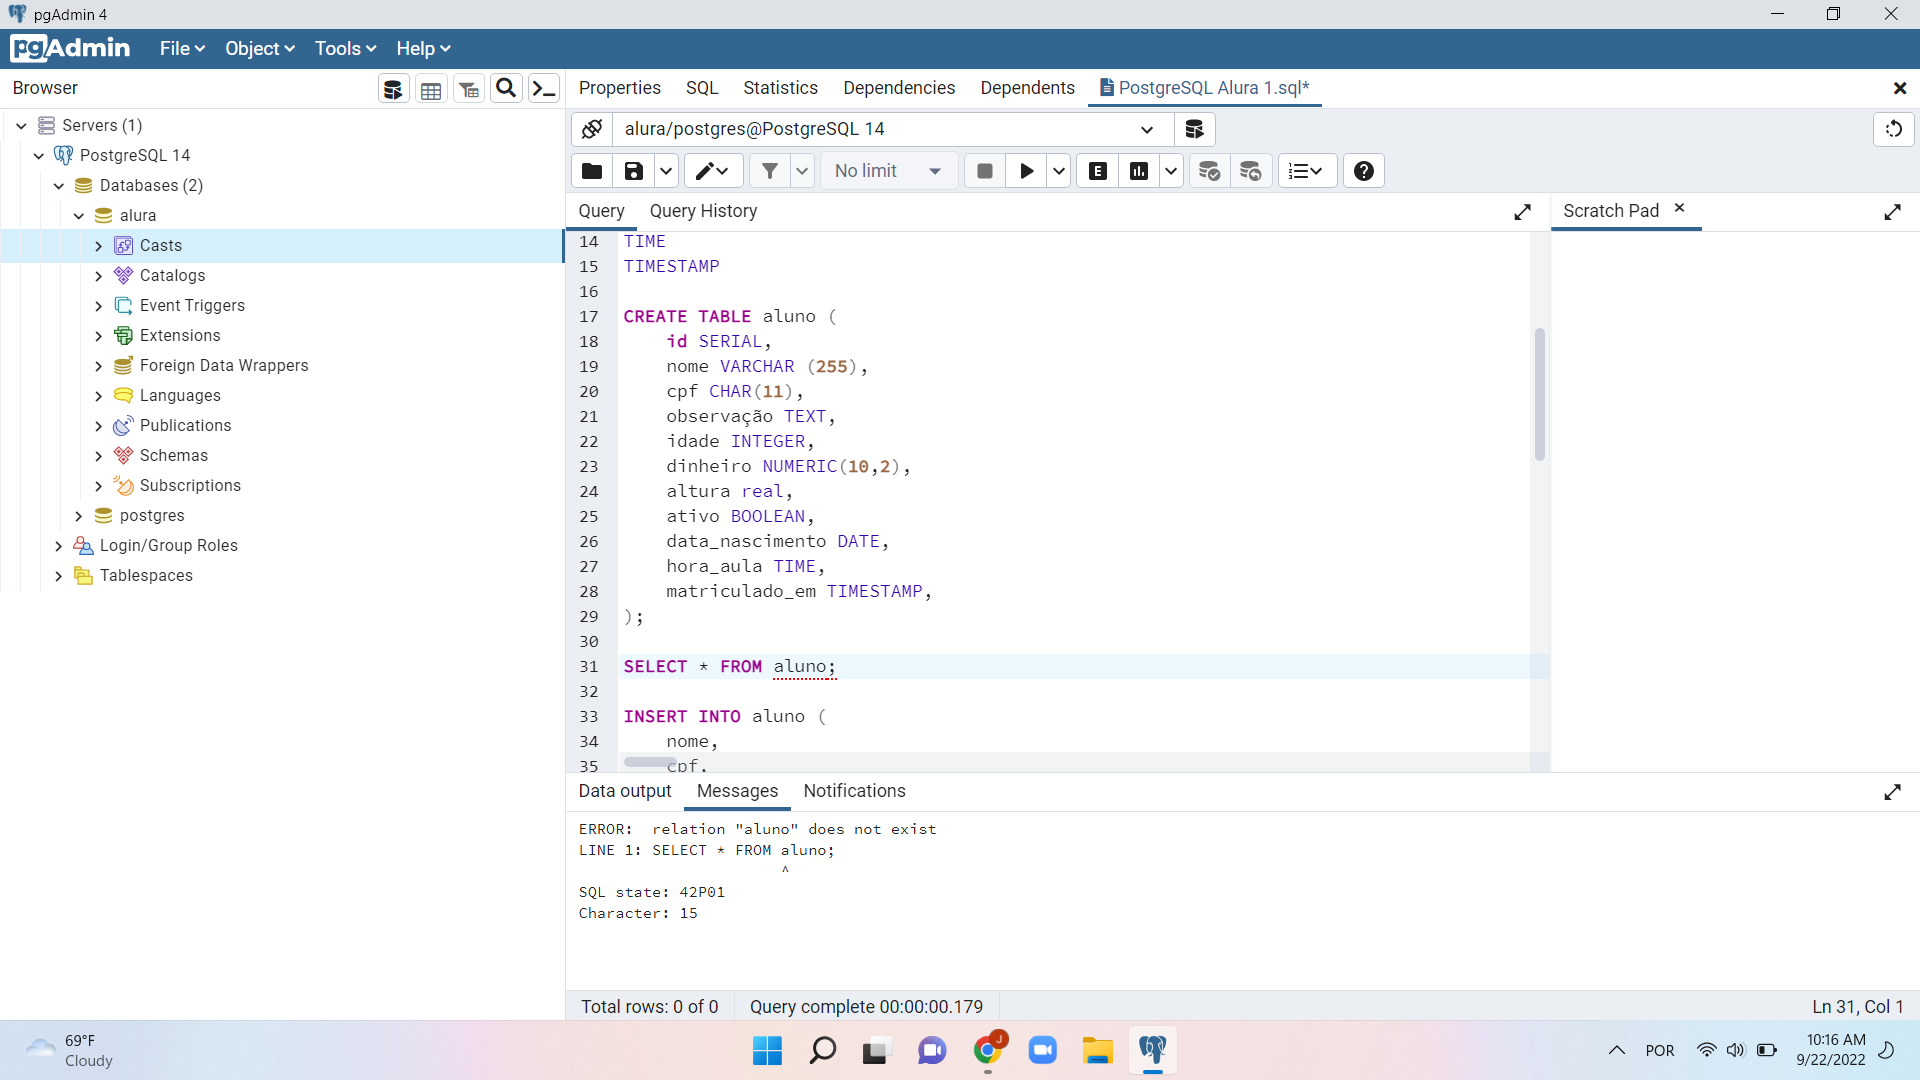The height and width of the screenshot is (1080, 1920).
Task: Open the Execute/Run query button
Action: coord(1025,170)
